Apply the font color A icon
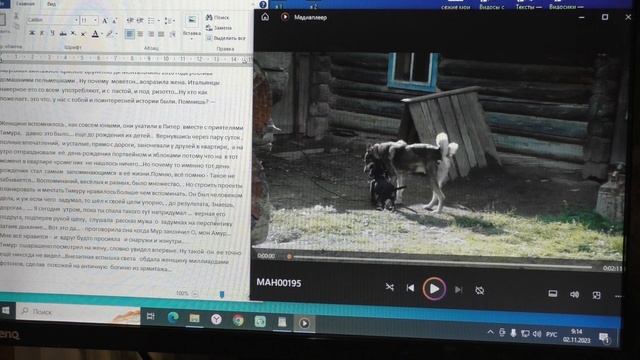Viewport: 640px width, 360px height. click(95, 34)
